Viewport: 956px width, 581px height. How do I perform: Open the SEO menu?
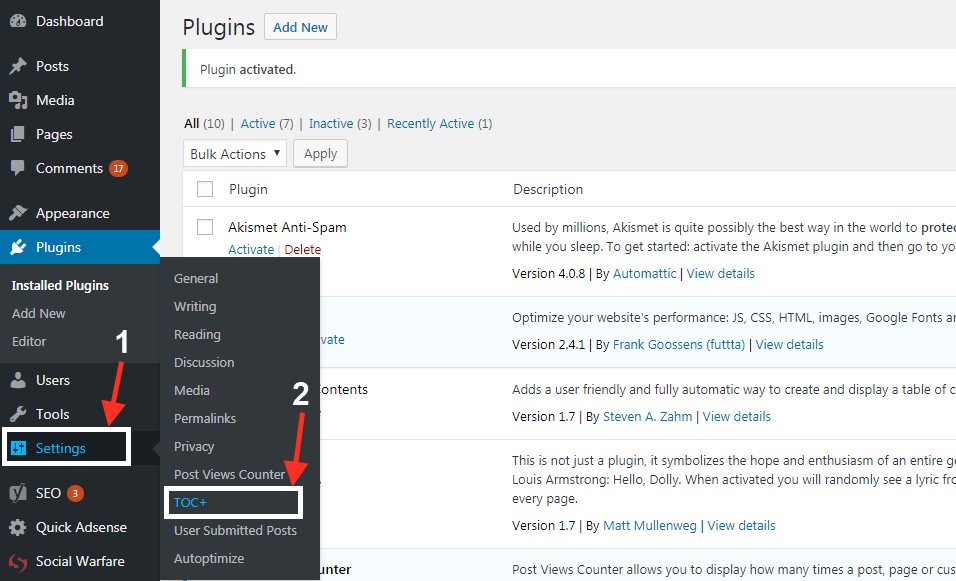coord(48,493)
